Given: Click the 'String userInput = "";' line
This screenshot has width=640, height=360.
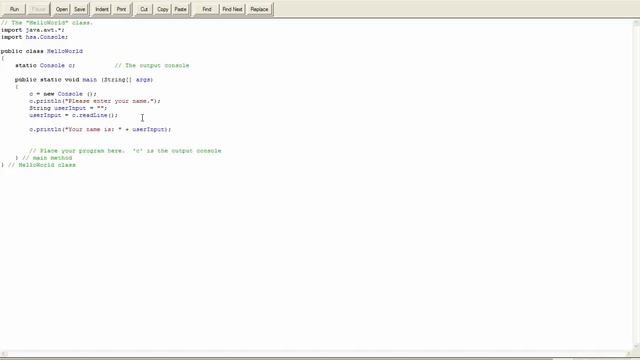Looking at the screenshot, I should pyautogui.click(x=68, y=108).
